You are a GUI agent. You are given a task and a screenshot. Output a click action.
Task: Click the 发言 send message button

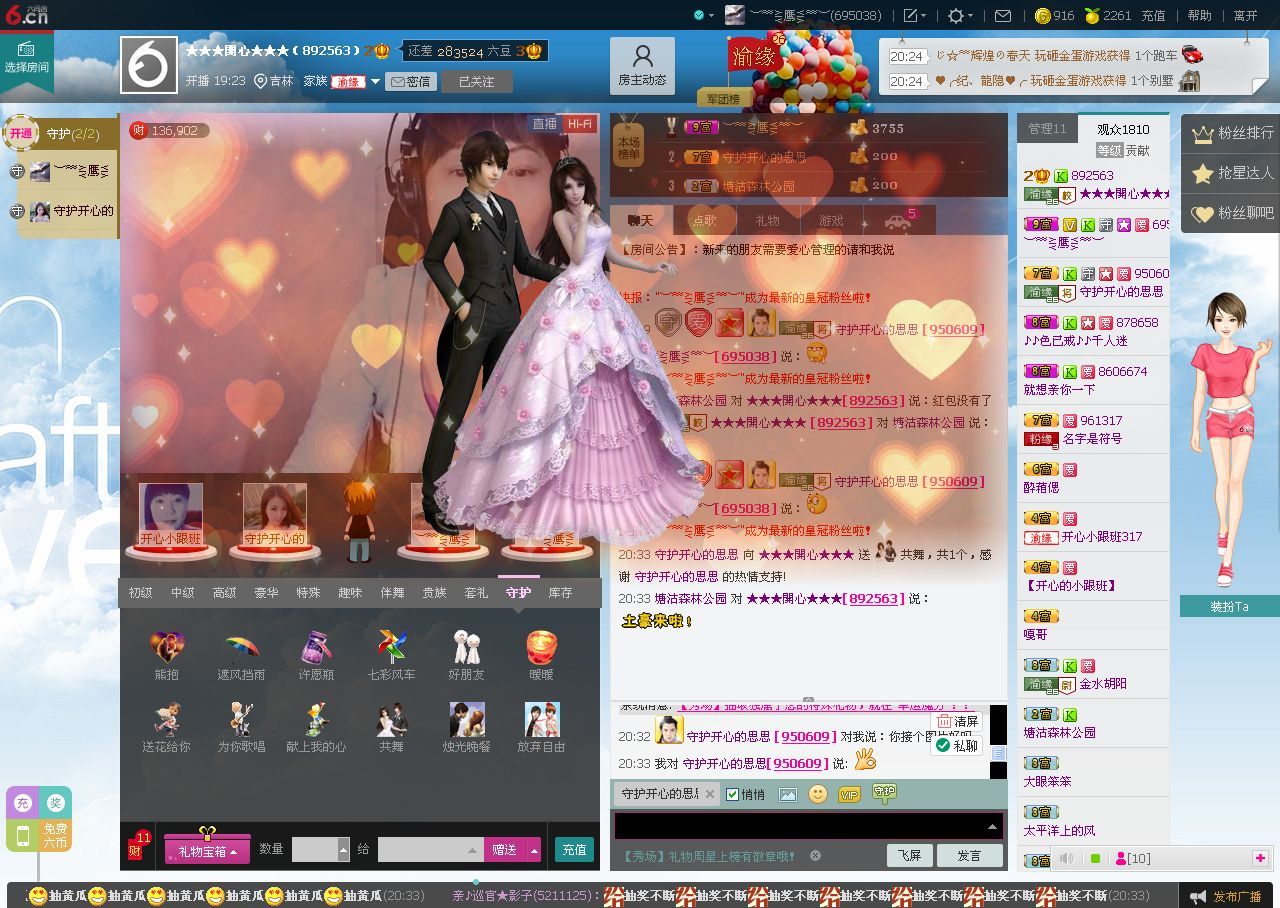(x=969, y=855)
